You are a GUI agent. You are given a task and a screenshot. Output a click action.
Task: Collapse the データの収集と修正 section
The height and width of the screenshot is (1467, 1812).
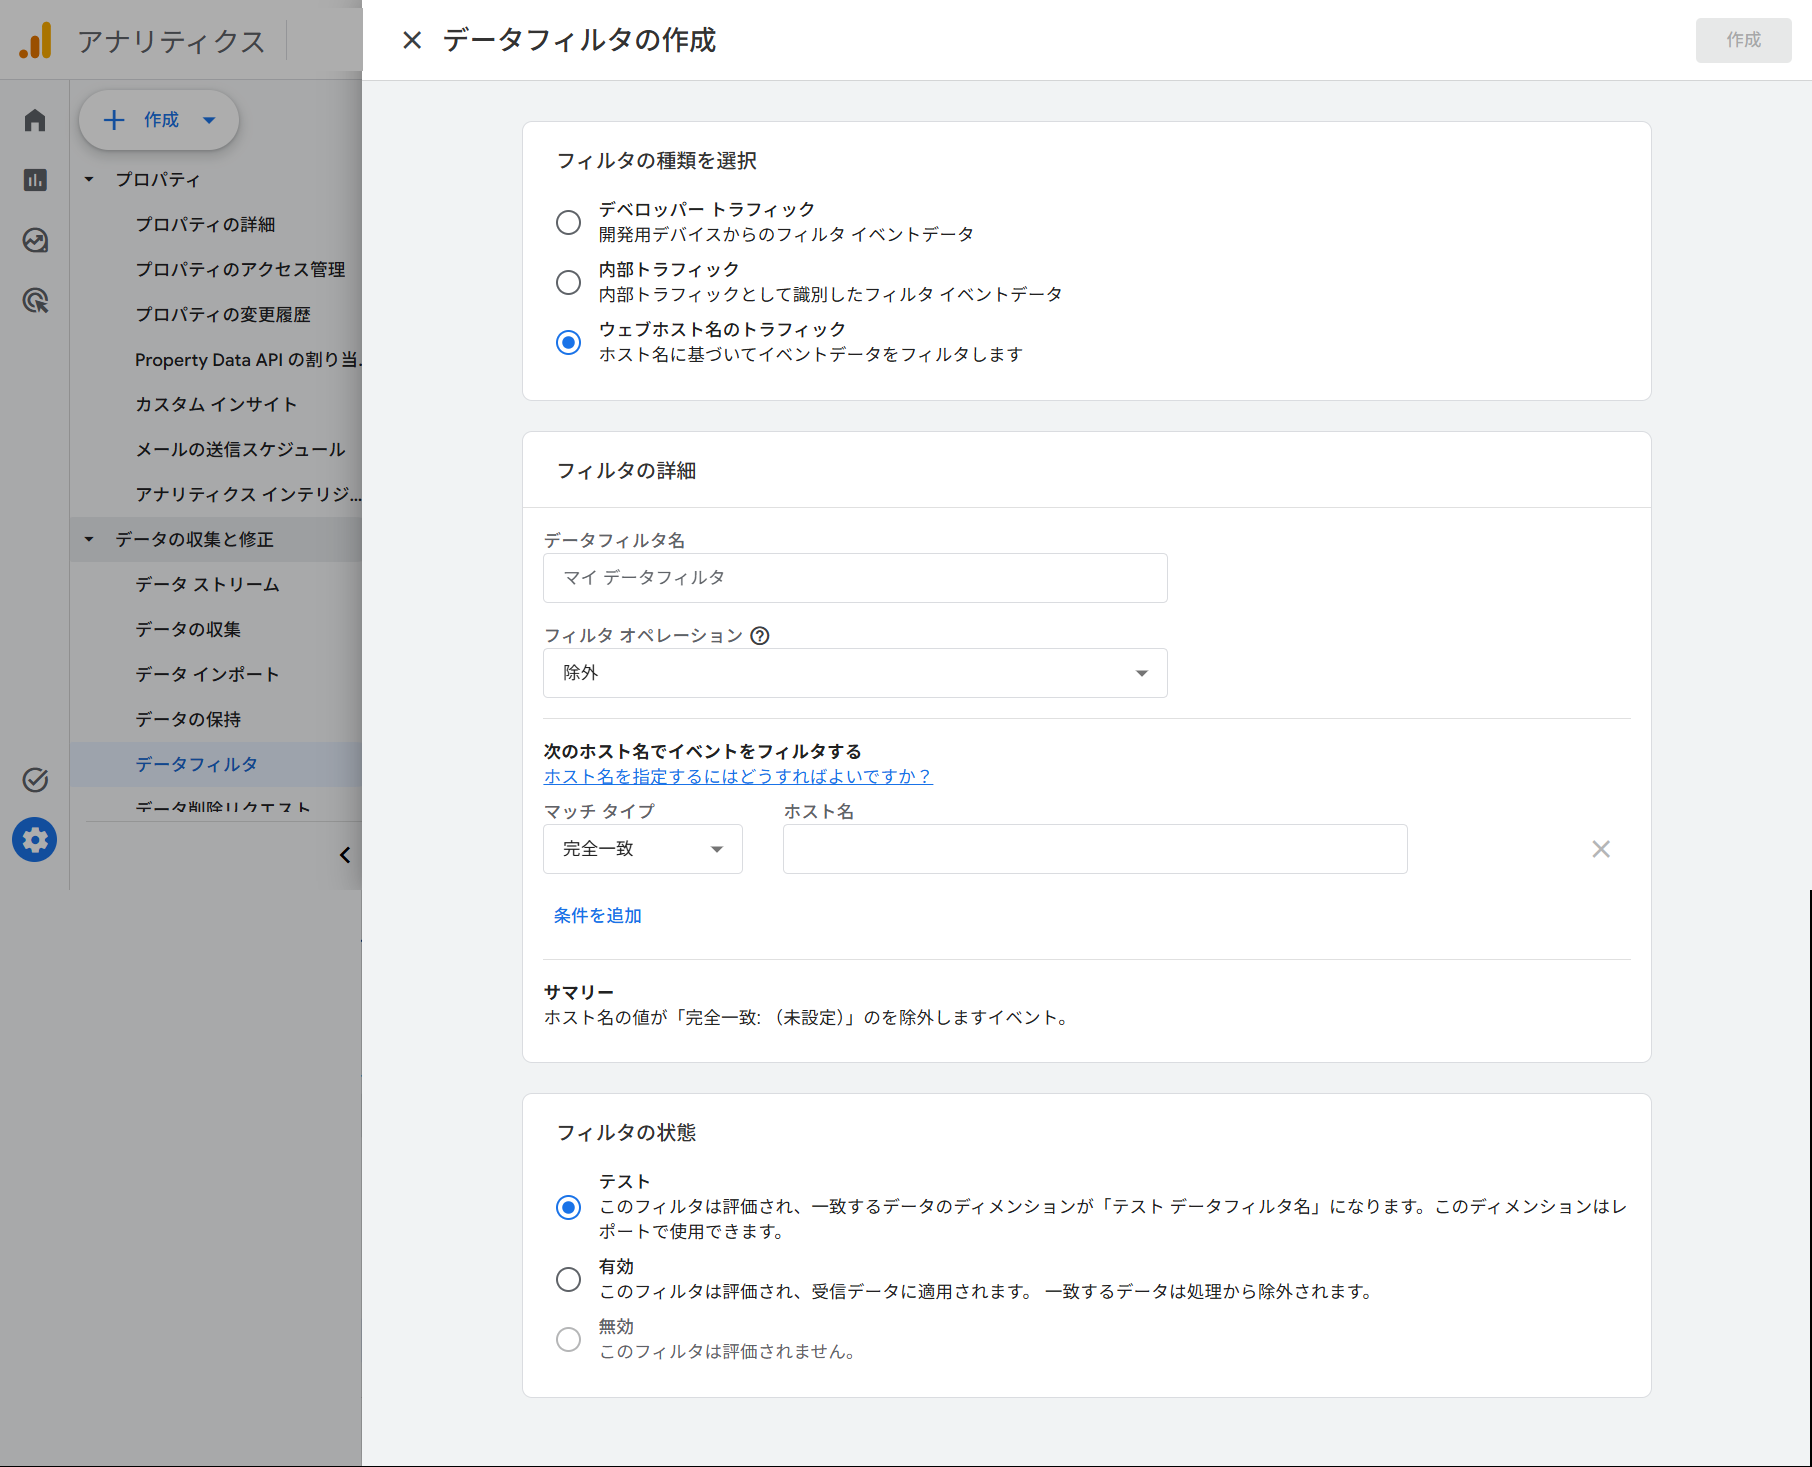coord(89,540)
